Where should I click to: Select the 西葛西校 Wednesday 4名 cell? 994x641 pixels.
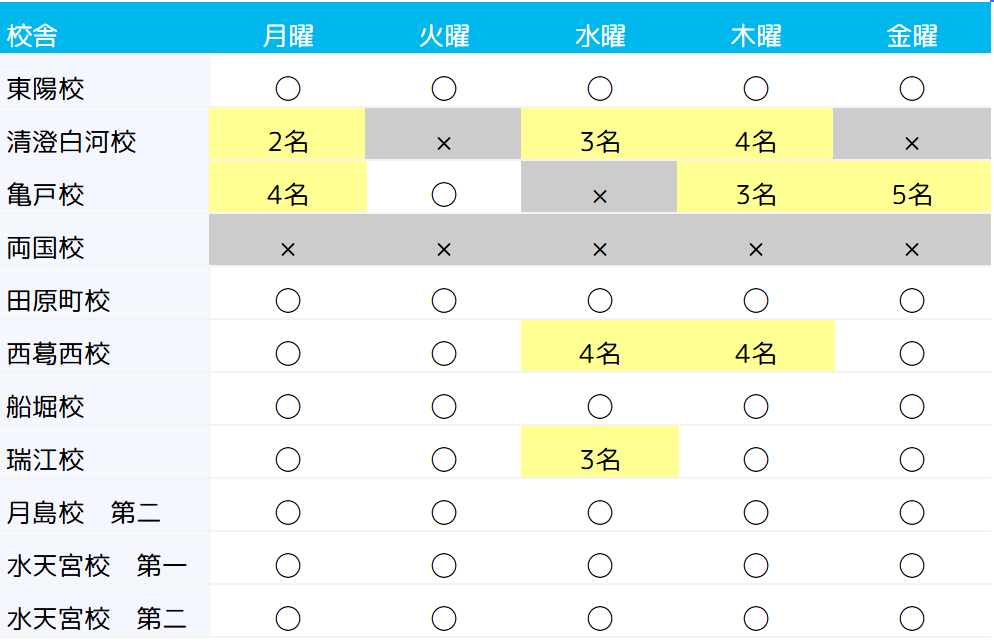coord(600,354)
